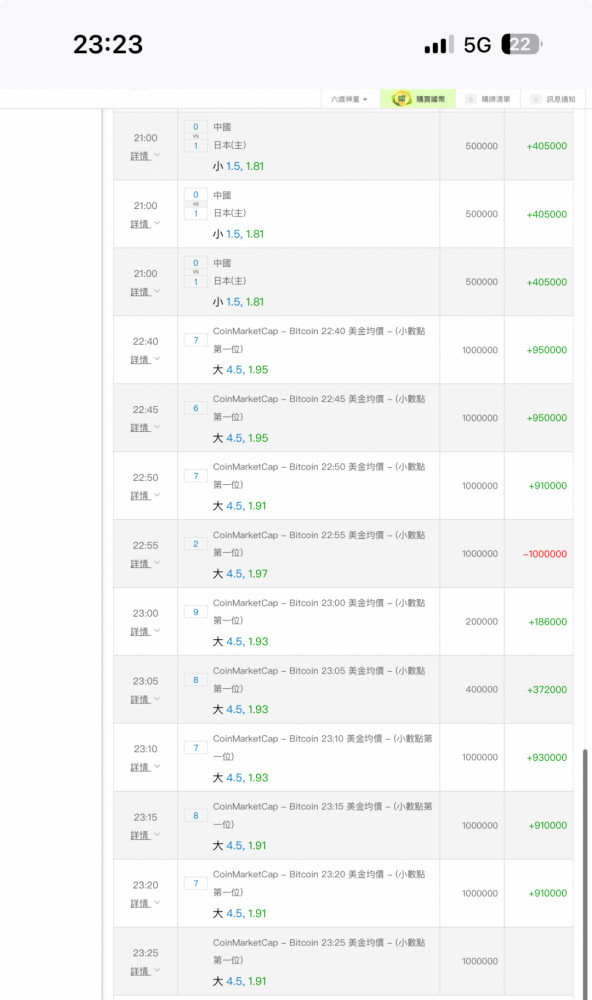
Task: Click the page's vertical scrollbar thumb
Action: click(585, 874)
